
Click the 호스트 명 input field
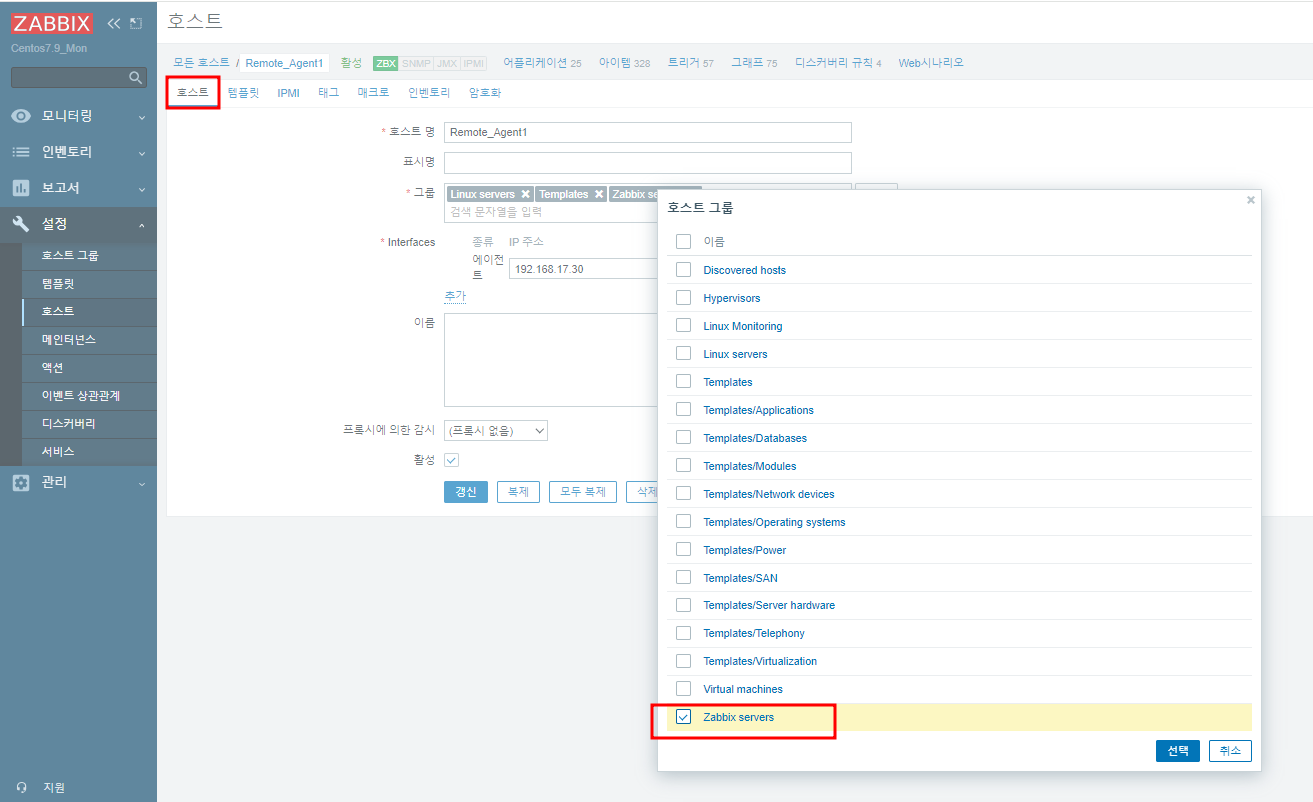pyautogui.click(x=648, y=132)
